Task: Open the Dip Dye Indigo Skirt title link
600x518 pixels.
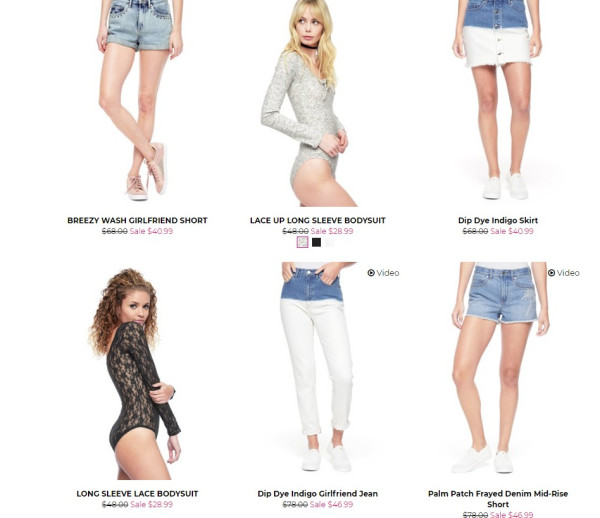Action: pyautogui.click(x=498, y=220)
